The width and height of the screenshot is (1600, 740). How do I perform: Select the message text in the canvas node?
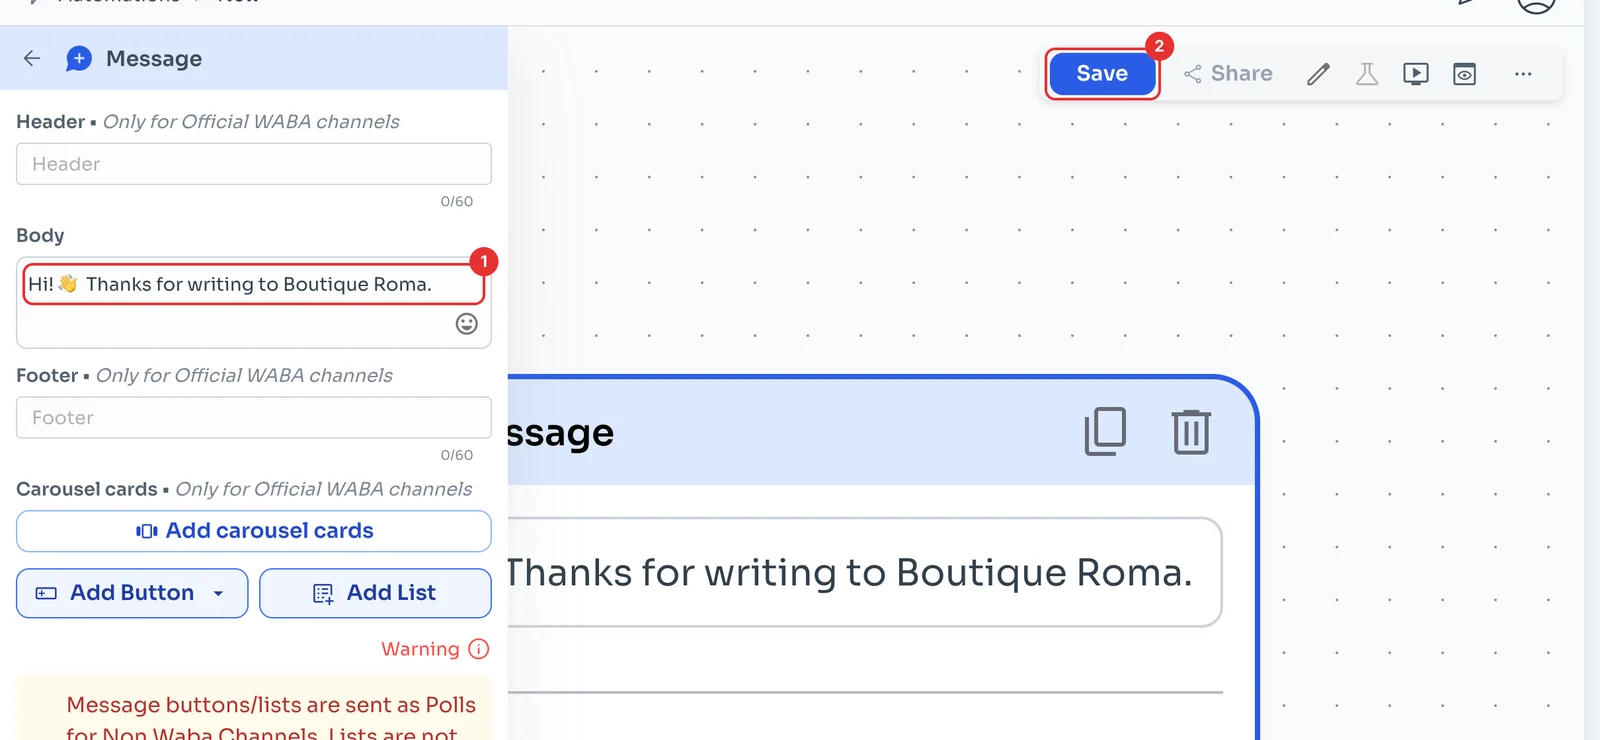pyautogui.click(x=850, y=573)
